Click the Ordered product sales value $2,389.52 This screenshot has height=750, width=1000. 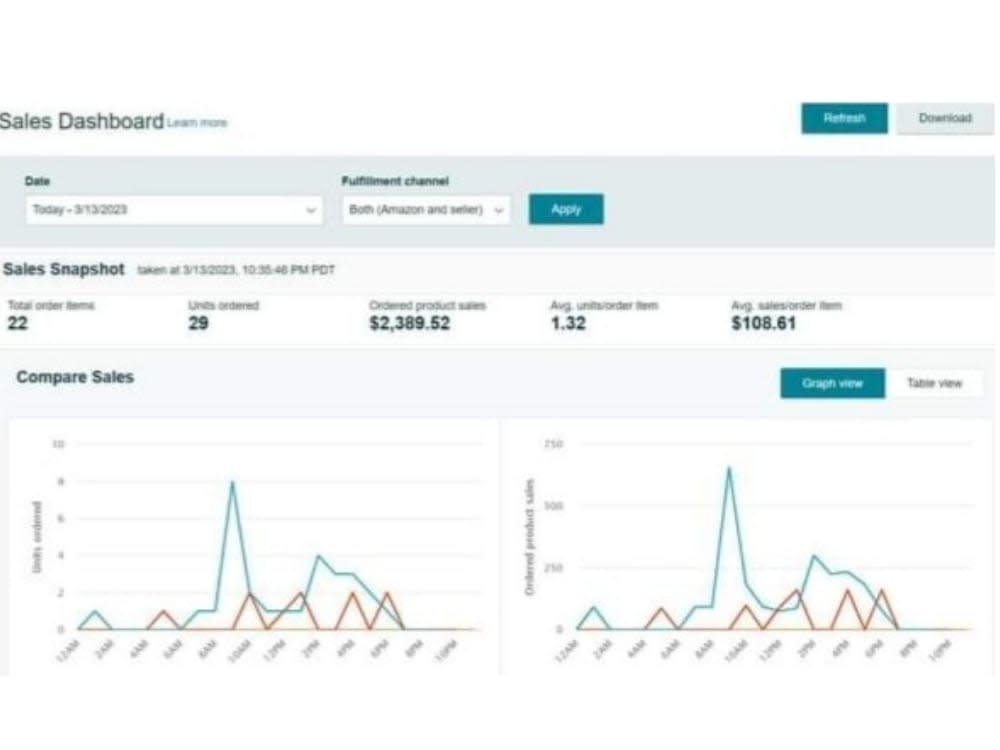pos(409,323)
